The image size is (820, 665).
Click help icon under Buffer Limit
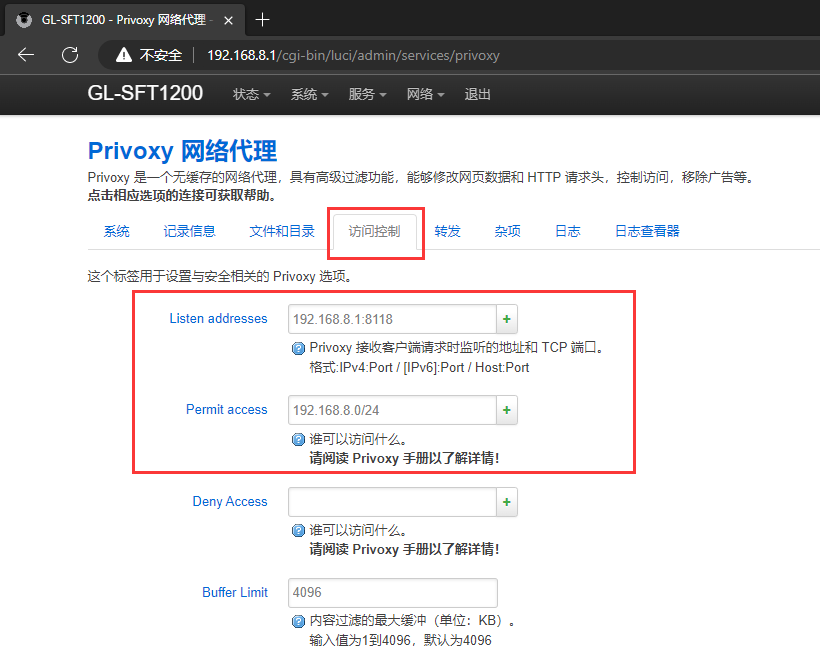pos(298,621)
